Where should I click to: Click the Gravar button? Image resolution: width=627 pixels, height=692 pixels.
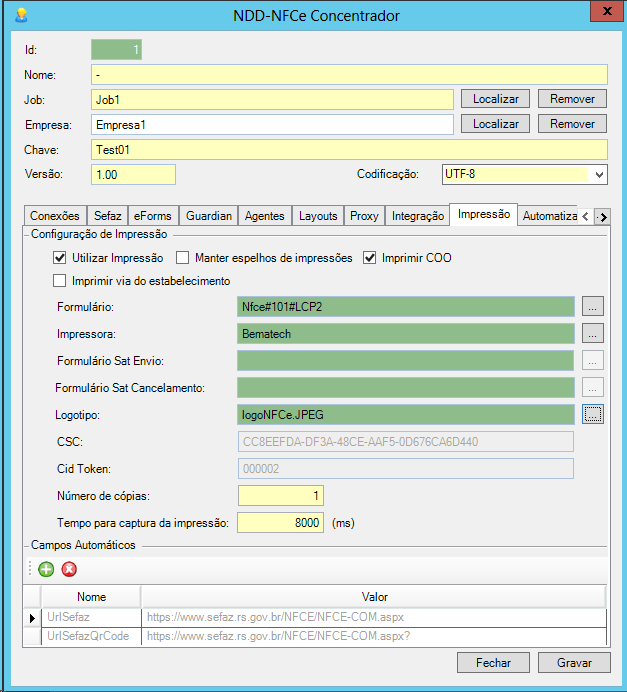[573, 662]
